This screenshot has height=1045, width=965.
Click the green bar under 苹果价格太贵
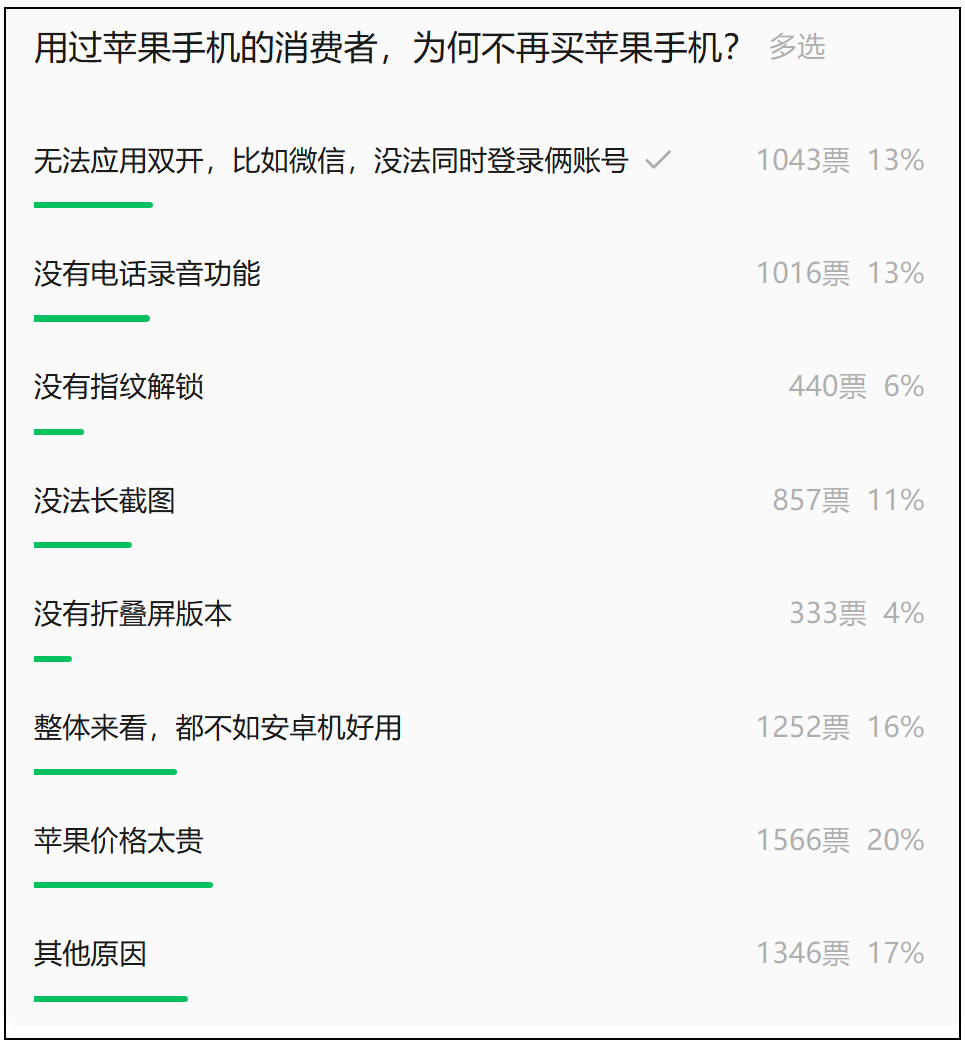[123, 885]
